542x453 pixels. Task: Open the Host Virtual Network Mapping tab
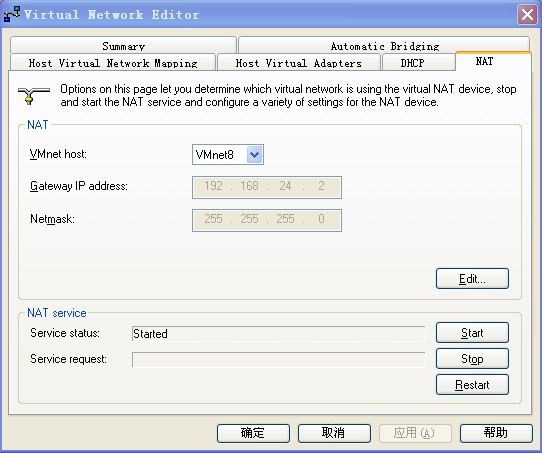[x=113, y=63]
